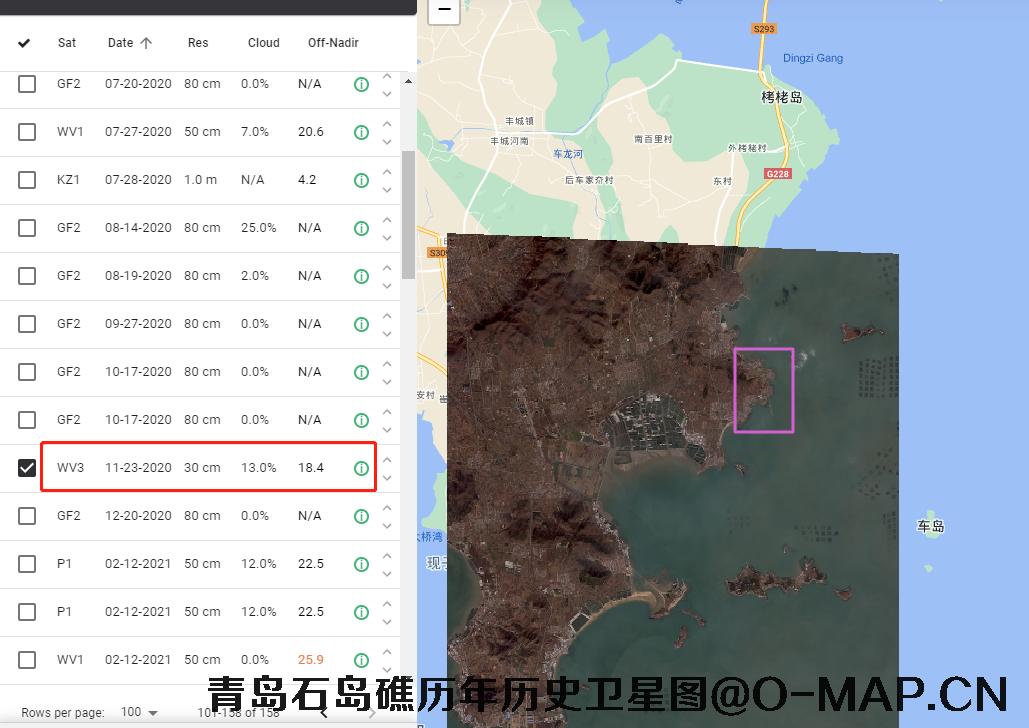Move GF2 08-19-2020 row down with chevron

pyautogui.click(x=387, y=285)
